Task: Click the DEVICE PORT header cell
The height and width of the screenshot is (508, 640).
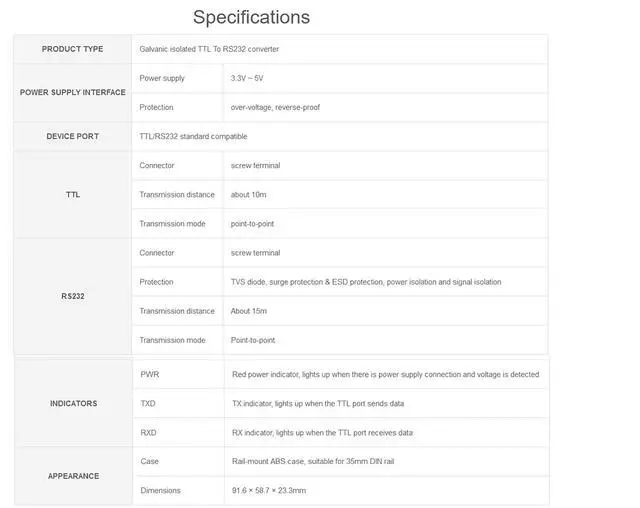Action: pos(73,136)
